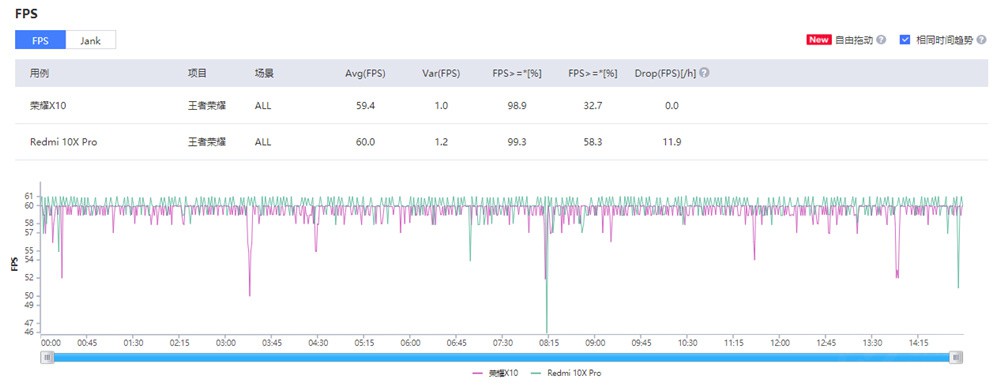Switch to the Jank tab
Viewport: 1000px width, 390px height.
(x=91, y=40)
